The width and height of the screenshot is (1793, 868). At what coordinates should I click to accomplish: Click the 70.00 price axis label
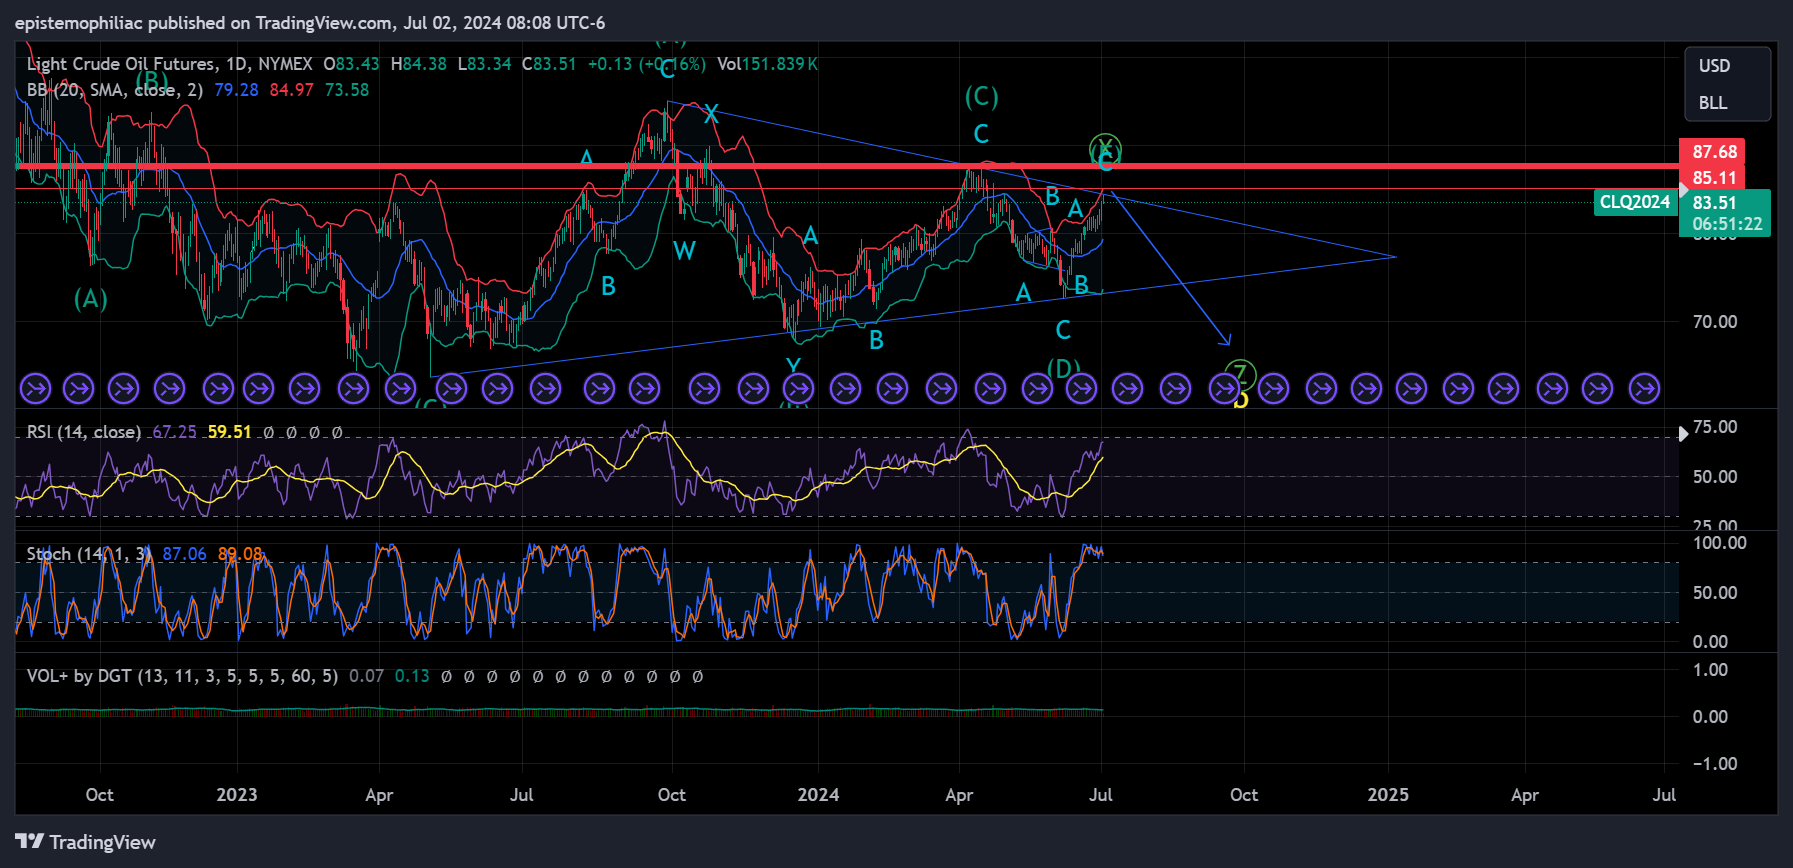point(1715,322)
